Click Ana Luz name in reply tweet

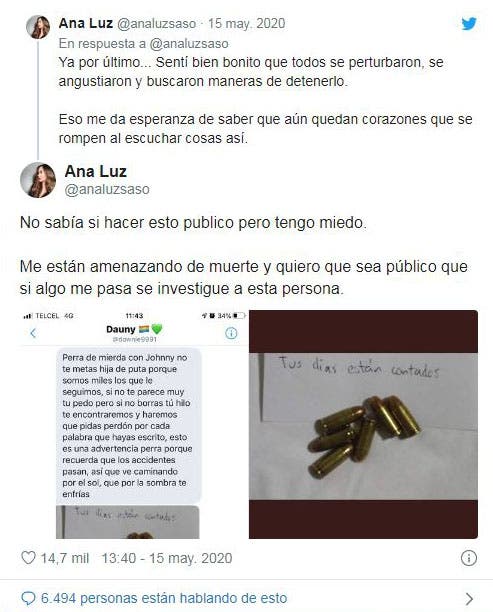[x=86, y=23]
